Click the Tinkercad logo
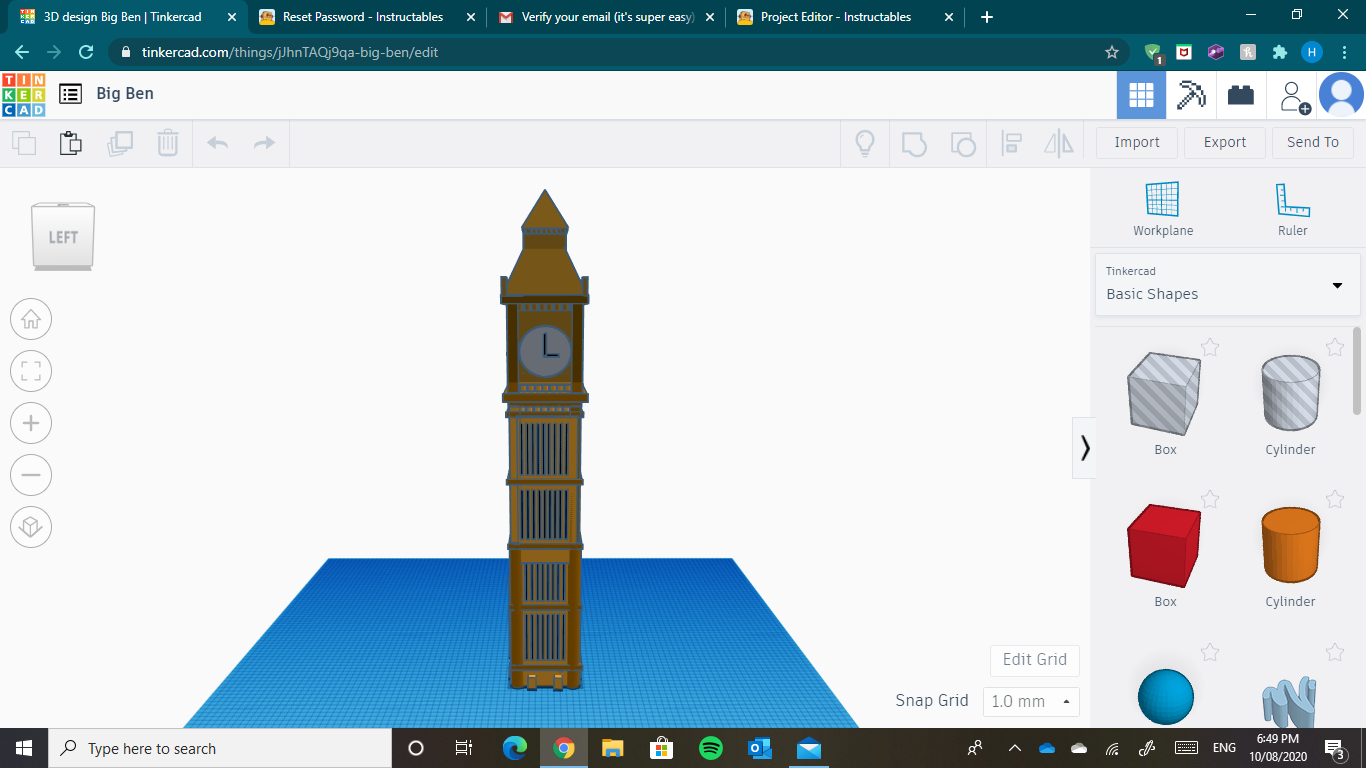Image resolution: width=1366 pixels, height=768 pixels. tap(23, 95)
